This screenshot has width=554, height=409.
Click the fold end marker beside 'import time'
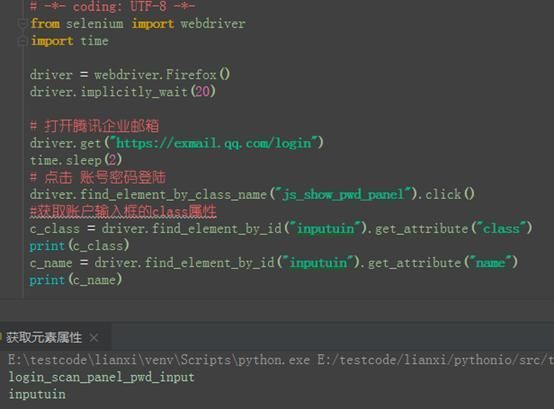coord(22,41)
